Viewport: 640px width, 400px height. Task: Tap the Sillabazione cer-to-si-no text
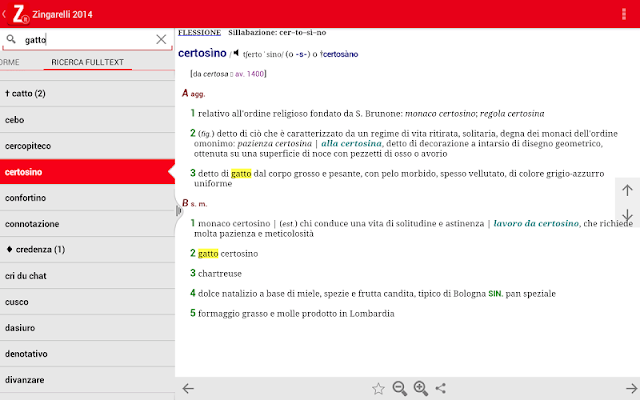pos(277,32)
